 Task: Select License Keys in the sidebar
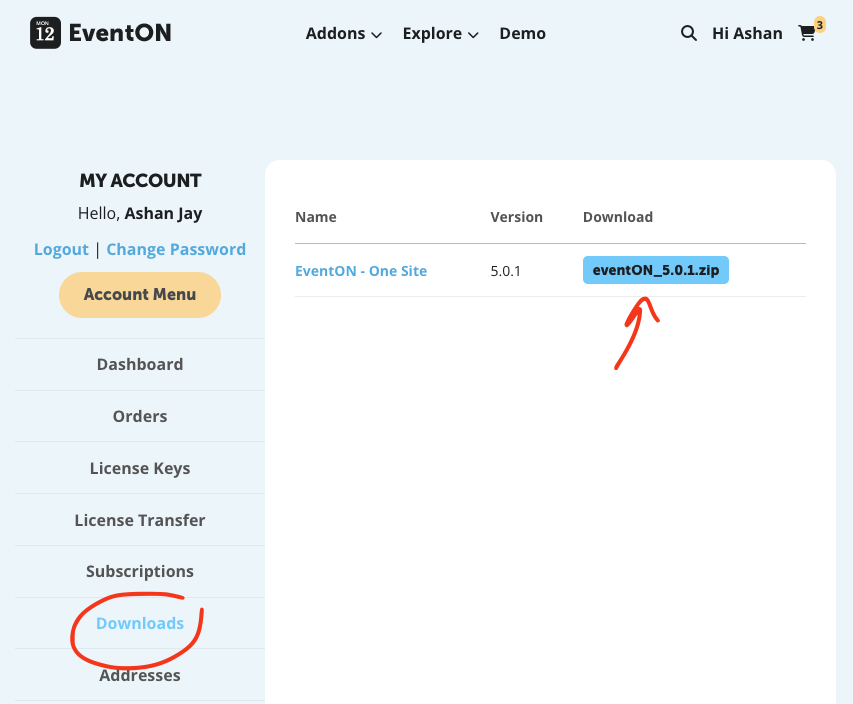coord(140,469)
